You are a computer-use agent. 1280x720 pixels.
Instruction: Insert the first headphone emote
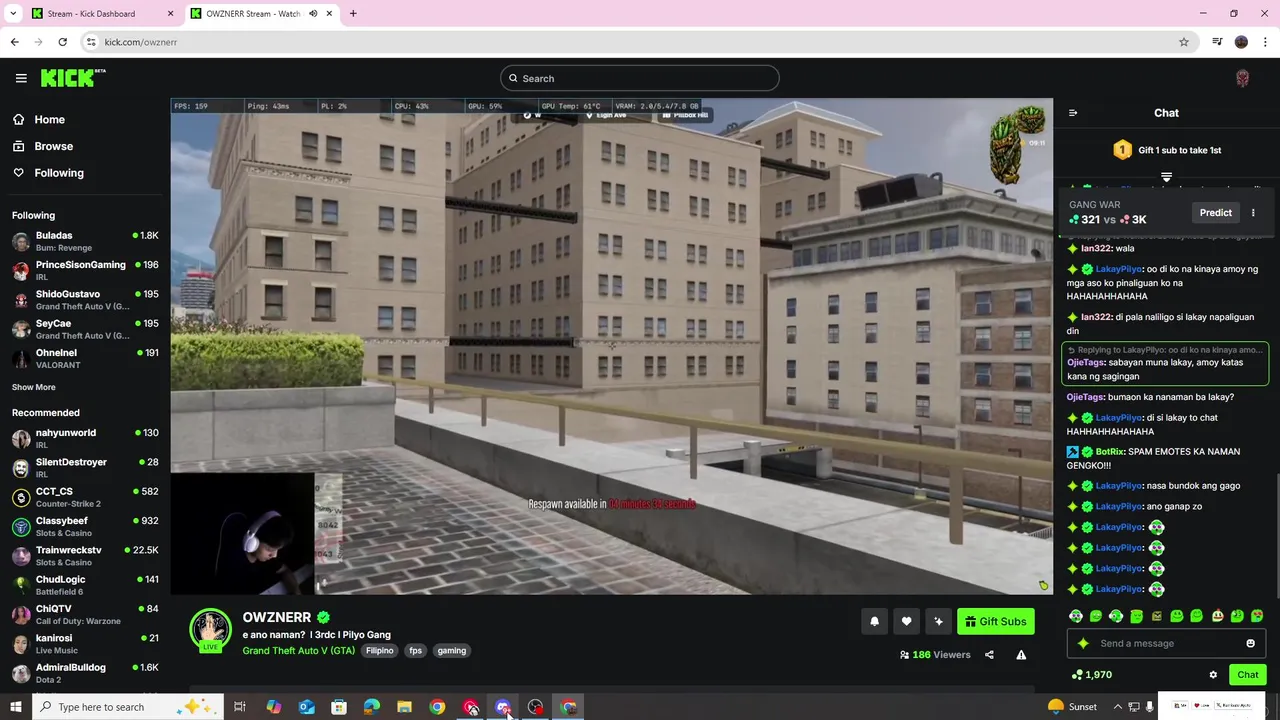[x=1075, y=616]
